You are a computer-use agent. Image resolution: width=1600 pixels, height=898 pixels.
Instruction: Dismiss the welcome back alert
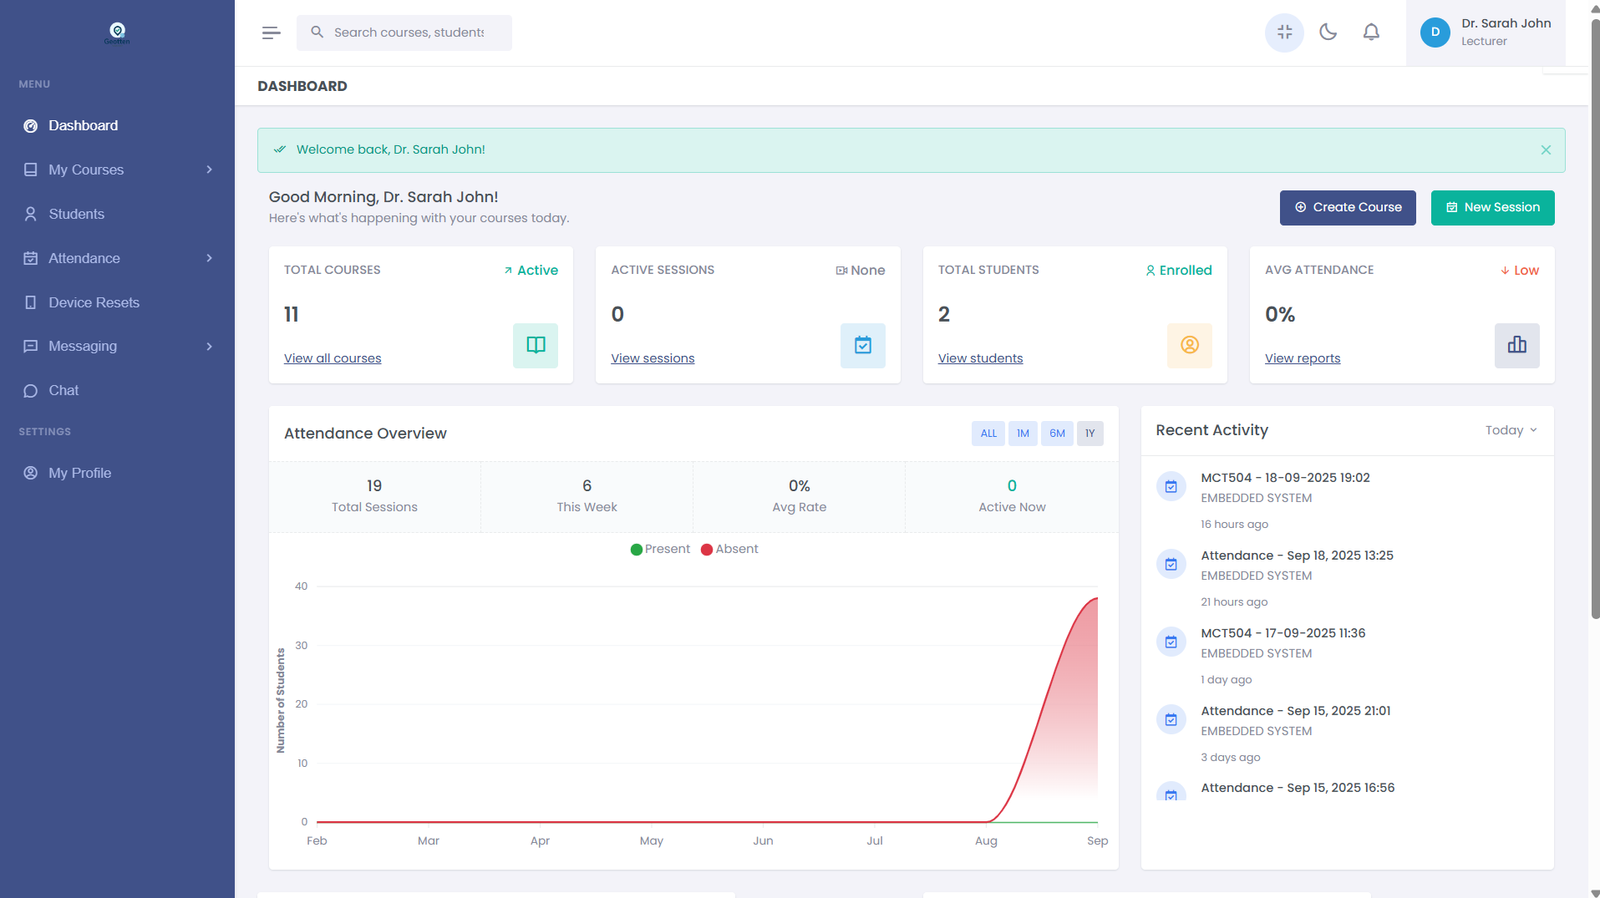1545,150
